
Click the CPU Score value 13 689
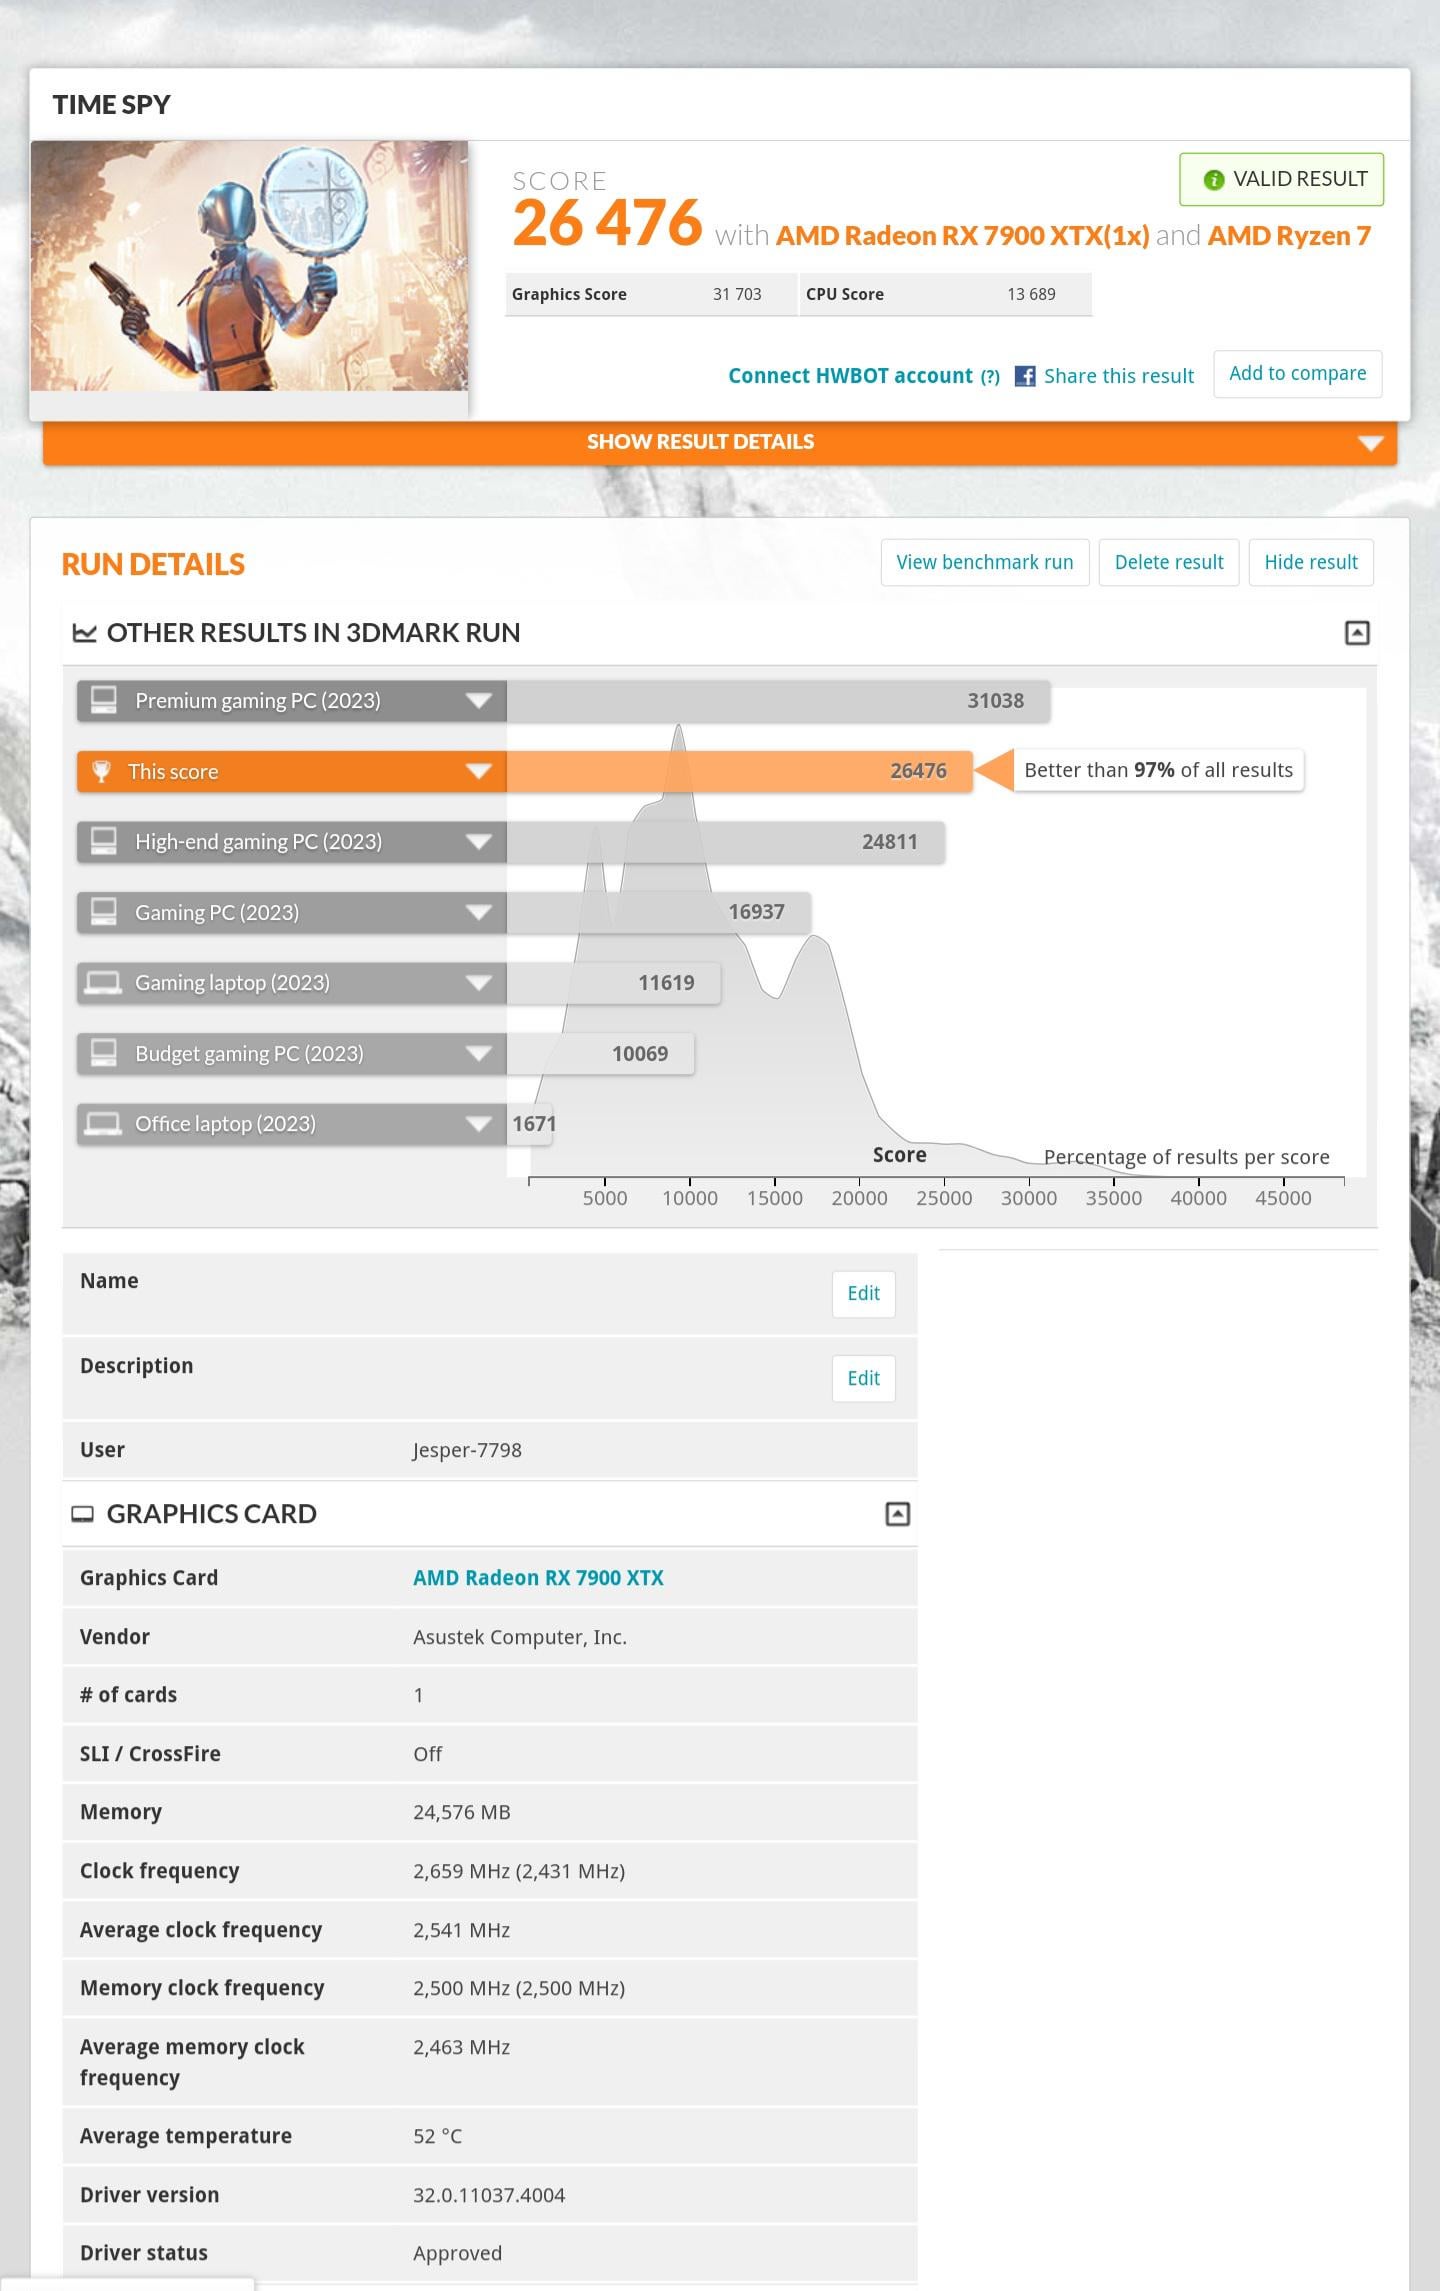click(1031, 294)
